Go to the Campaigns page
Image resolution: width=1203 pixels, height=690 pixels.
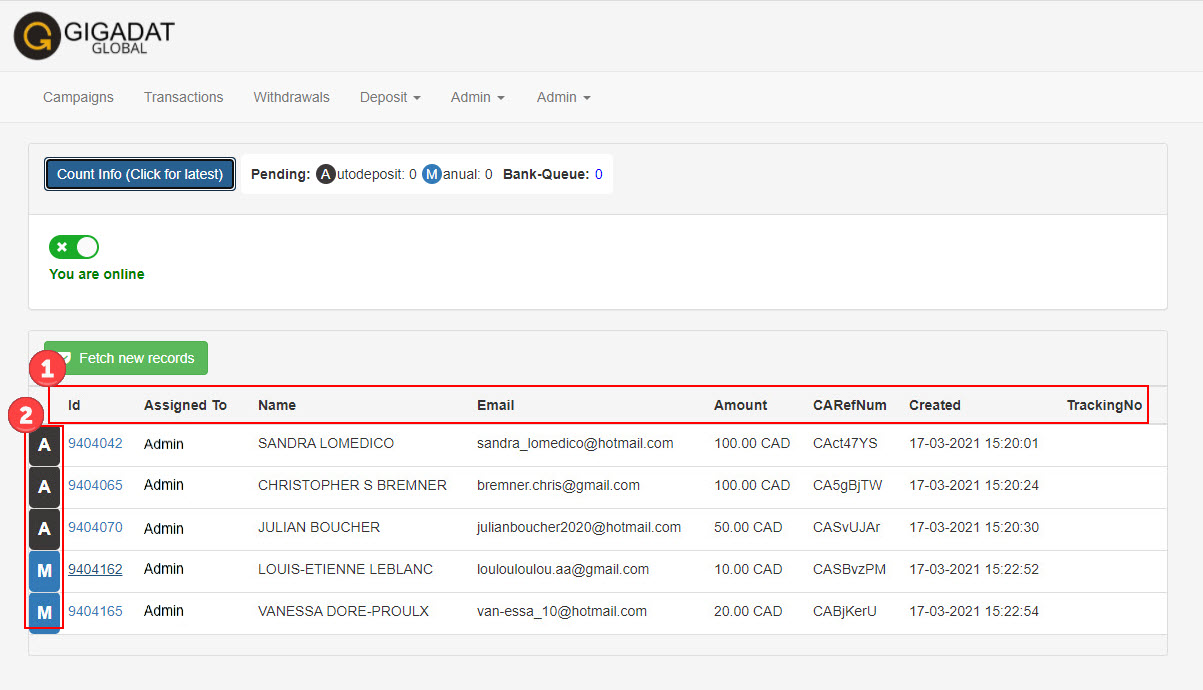(x=78, y=97)
